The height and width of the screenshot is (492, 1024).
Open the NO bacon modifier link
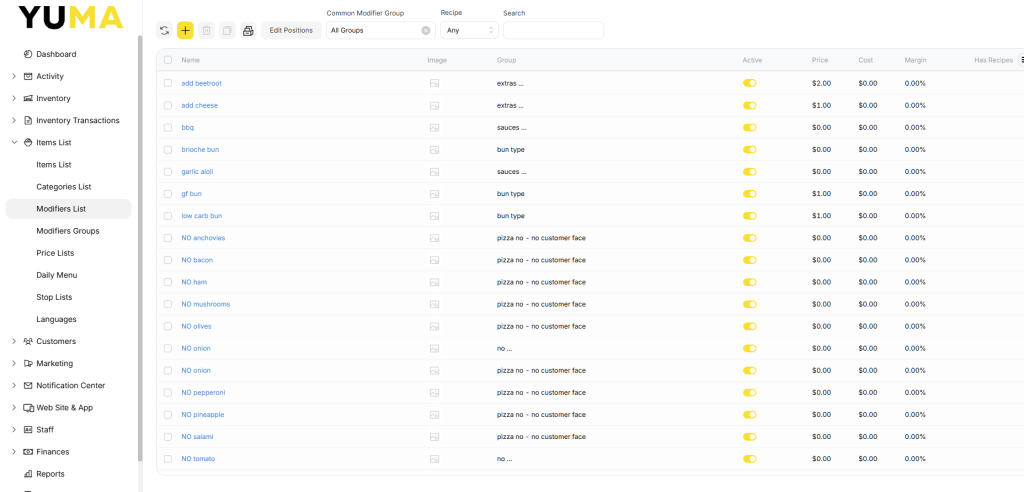[197, 260]
